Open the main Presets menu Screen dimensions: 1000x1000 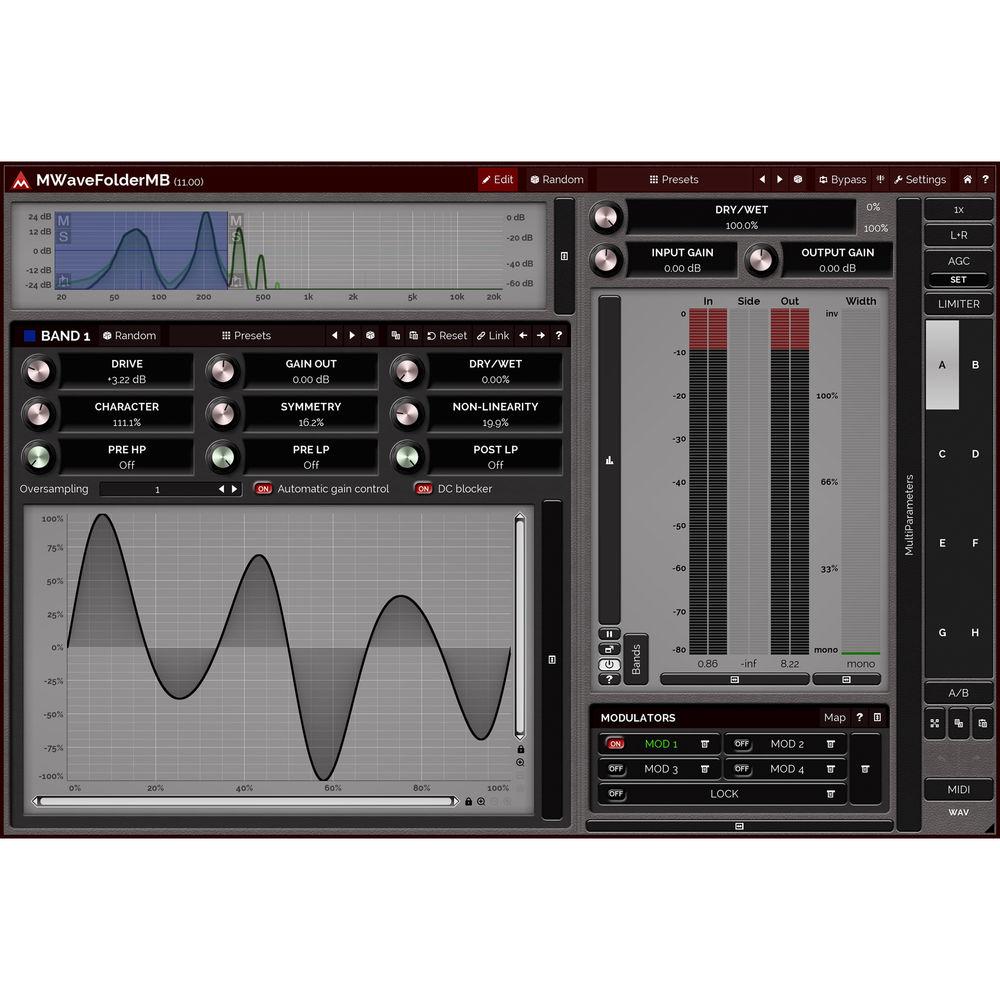673,180
